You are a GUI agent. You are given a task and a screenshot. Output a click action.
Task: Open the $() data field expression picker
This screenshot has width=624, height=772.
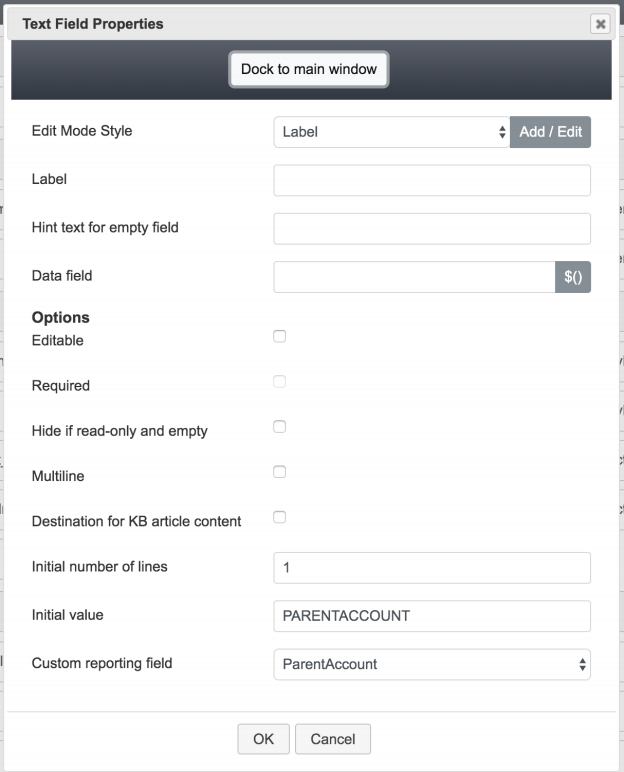(x=573, y=277)
